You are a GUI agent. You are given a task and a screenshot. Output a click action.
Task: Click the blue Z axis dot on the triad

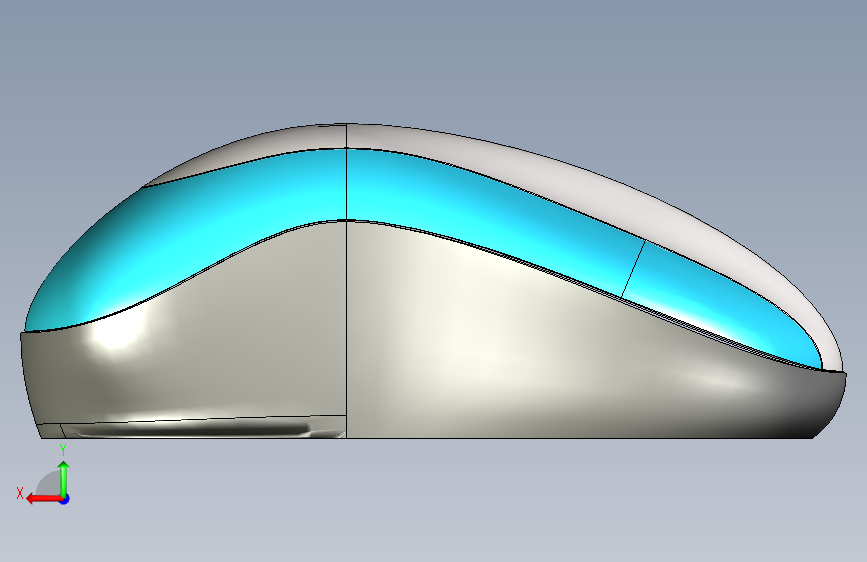pyautogui.click(x=65, y=499)
